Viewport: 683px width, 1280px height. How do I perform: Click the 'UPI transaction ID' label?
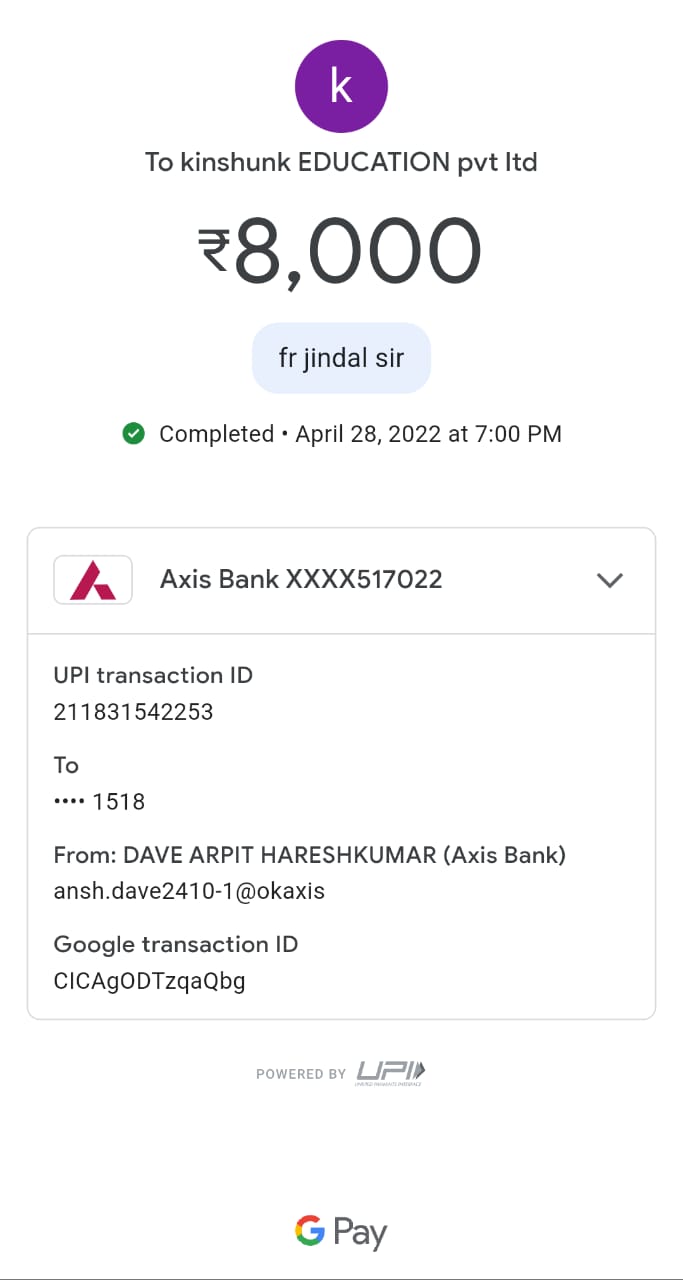coord(153,675)
